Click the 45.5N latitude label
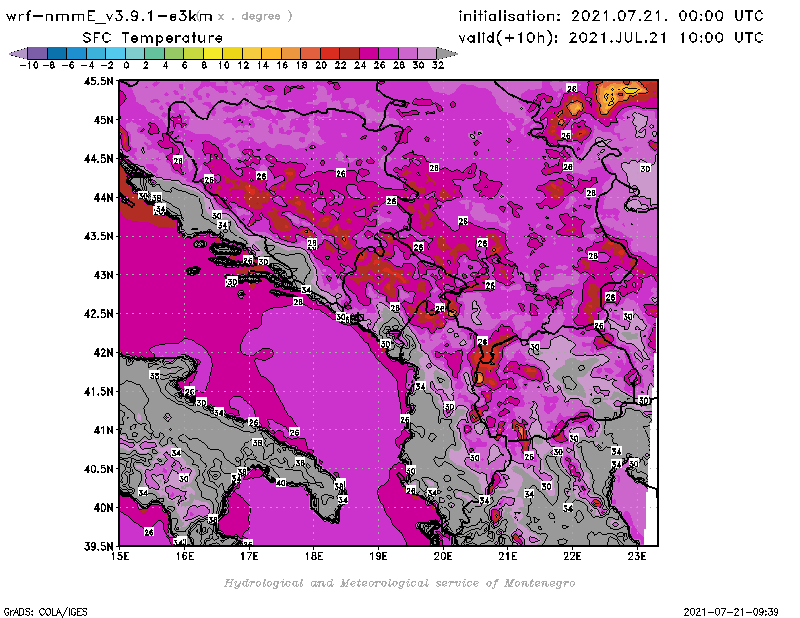Screen dimensions: 800x618 [98, 81]
